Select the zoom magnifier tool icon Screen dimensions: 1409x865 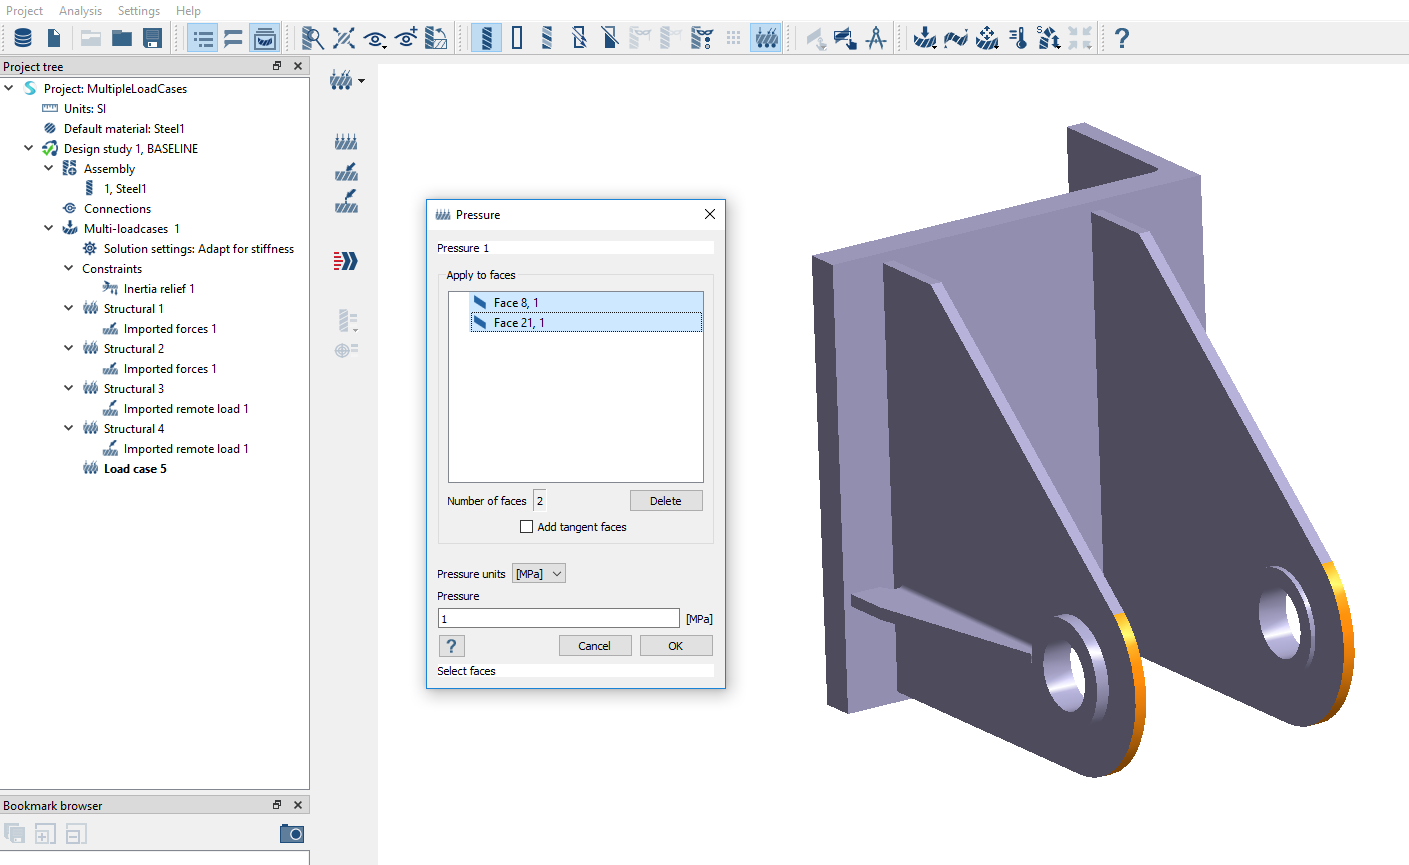pos(313,38)
